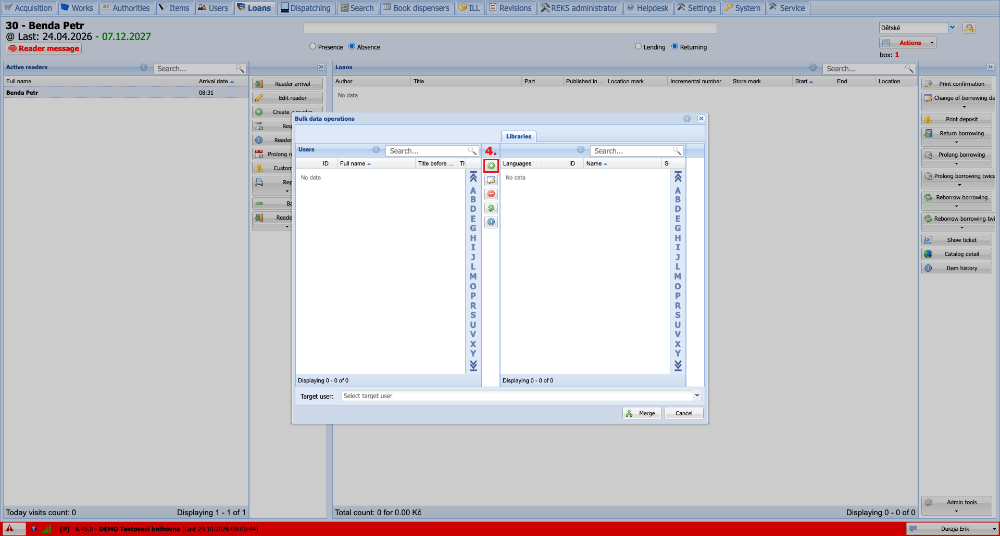This screenshot has height=536, width=1000.
Task: Expand the Reborrow borrowing dropdown arrow
Action: [957, 207]
